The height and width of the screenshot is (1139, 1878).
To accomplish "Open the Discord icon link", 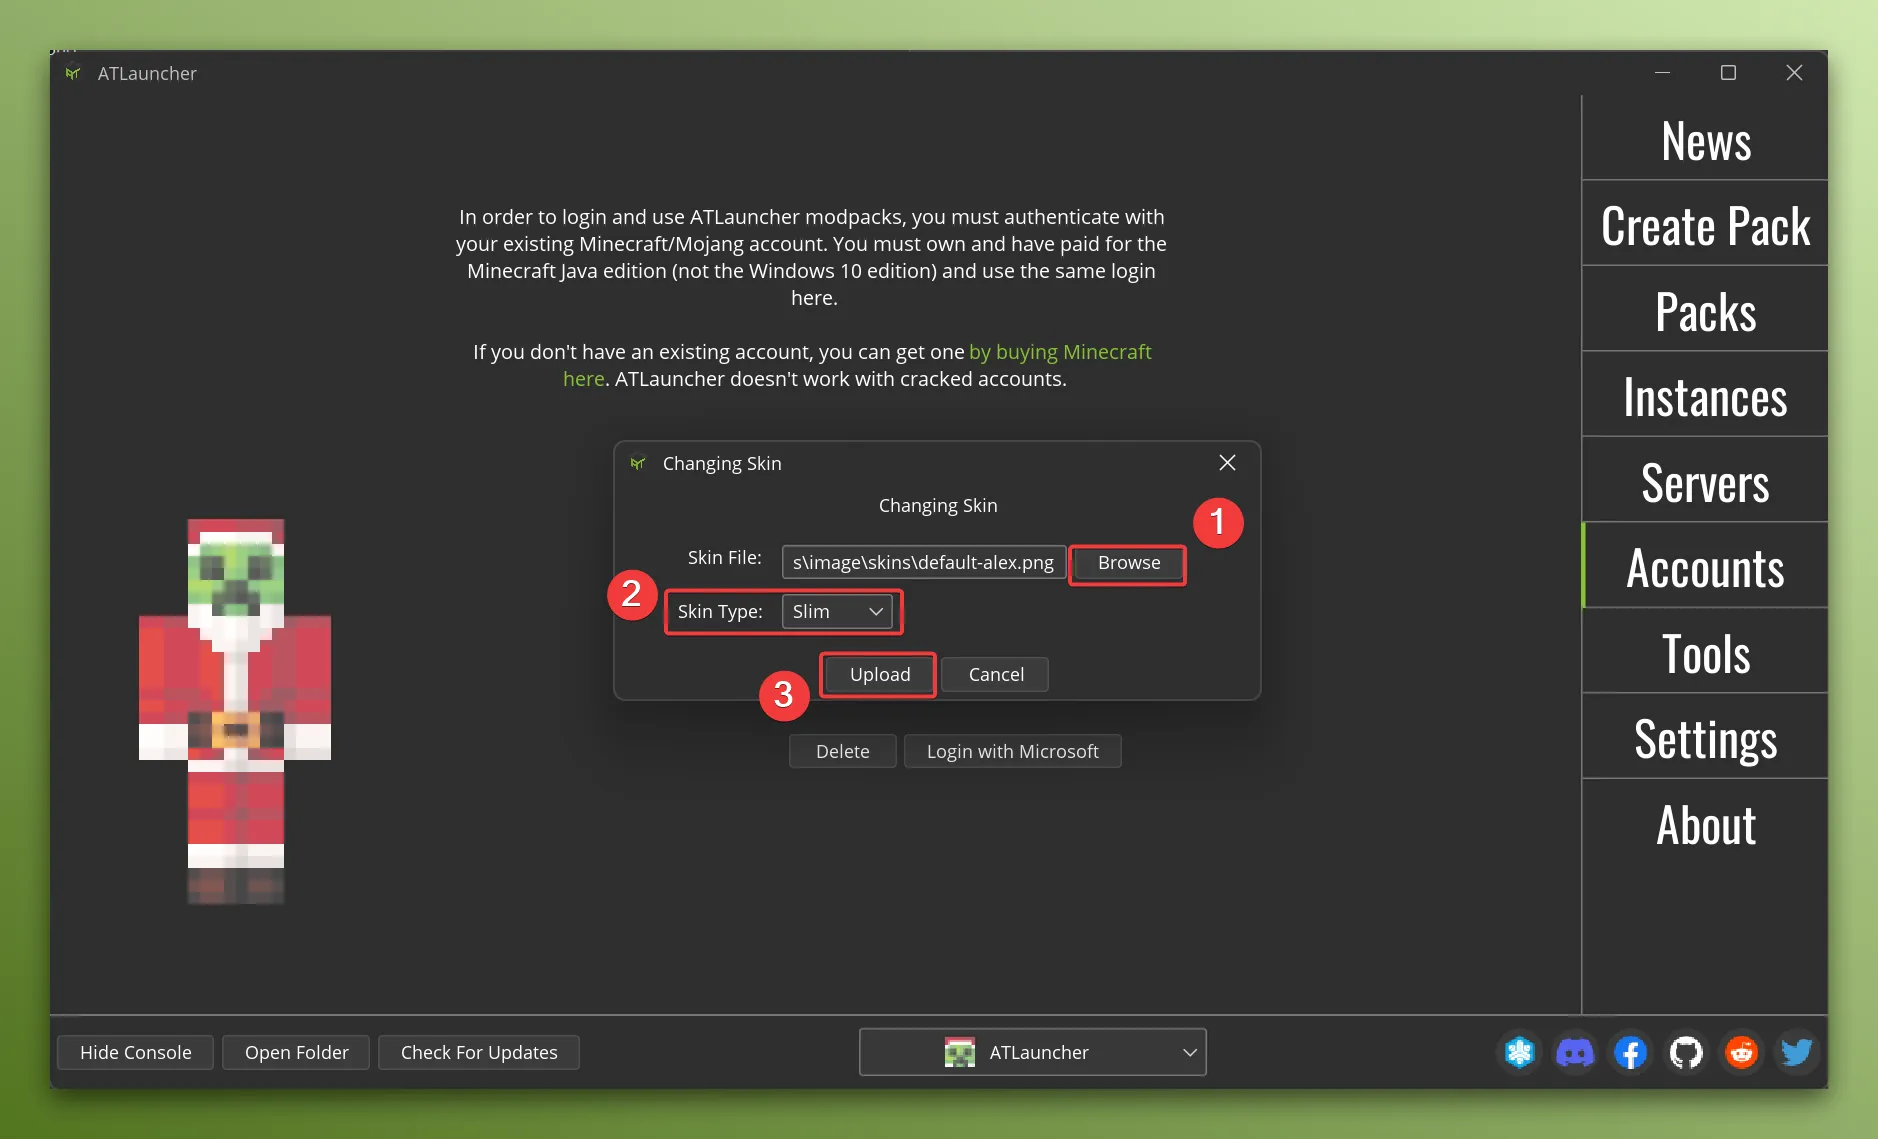I will (x=1575, y=1052).
